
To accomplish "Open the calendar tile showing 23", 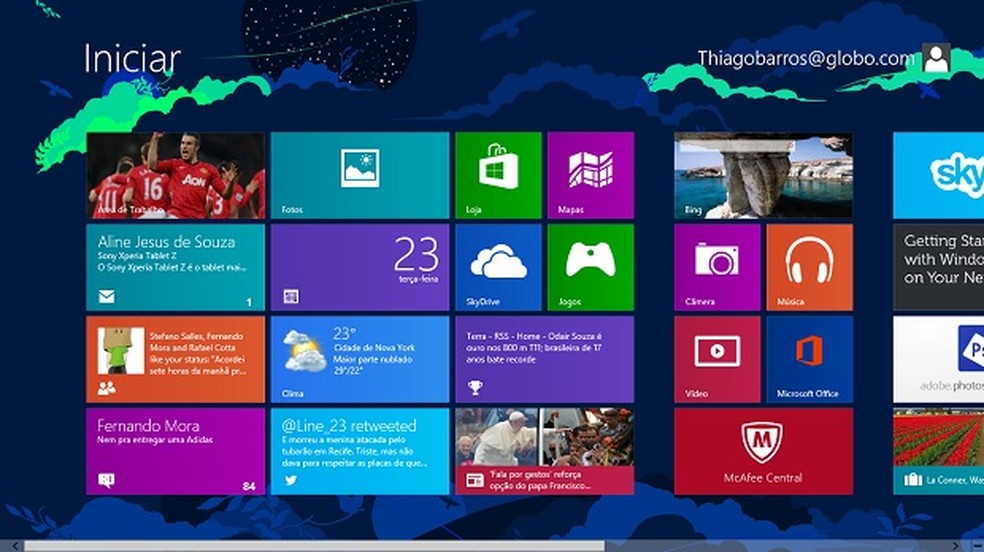I will [x=360, y=267].
